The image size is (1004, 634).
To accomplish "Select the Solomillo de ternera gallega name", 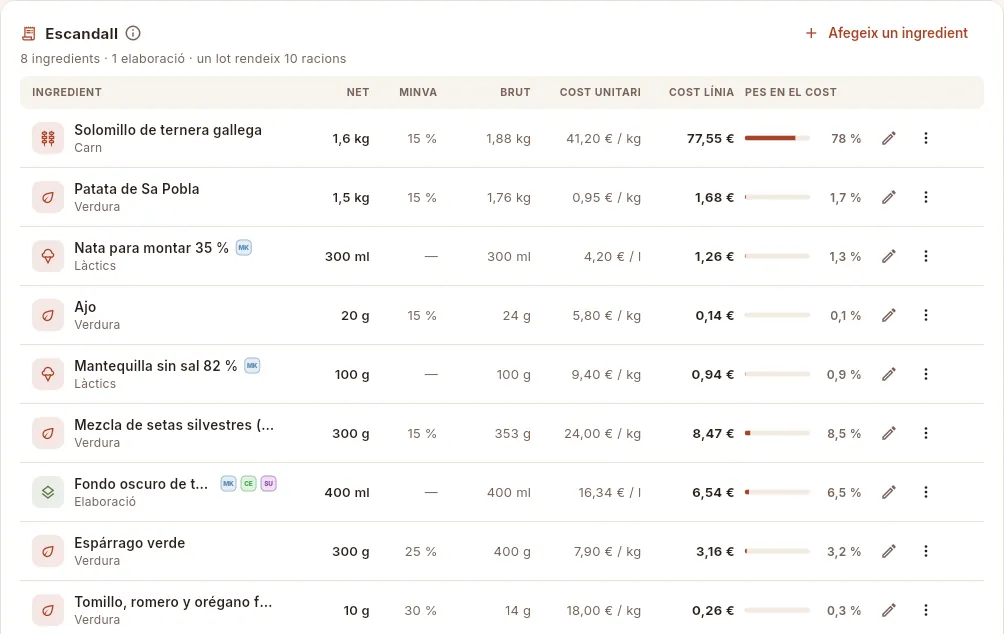I will tap(168, 130).
